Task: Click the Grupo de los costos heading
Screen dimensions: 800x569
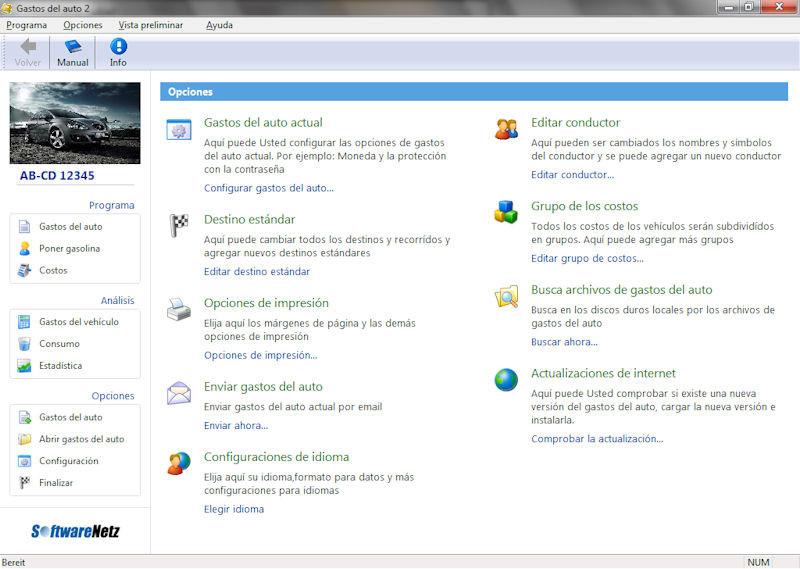Action: (585, 206)
